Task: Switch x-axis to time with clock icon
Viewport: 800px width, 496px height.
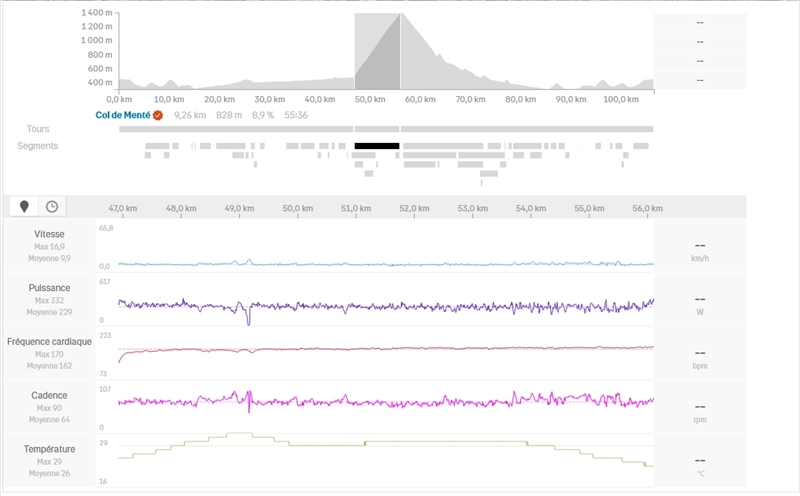Action: click(x=51, y=206)
